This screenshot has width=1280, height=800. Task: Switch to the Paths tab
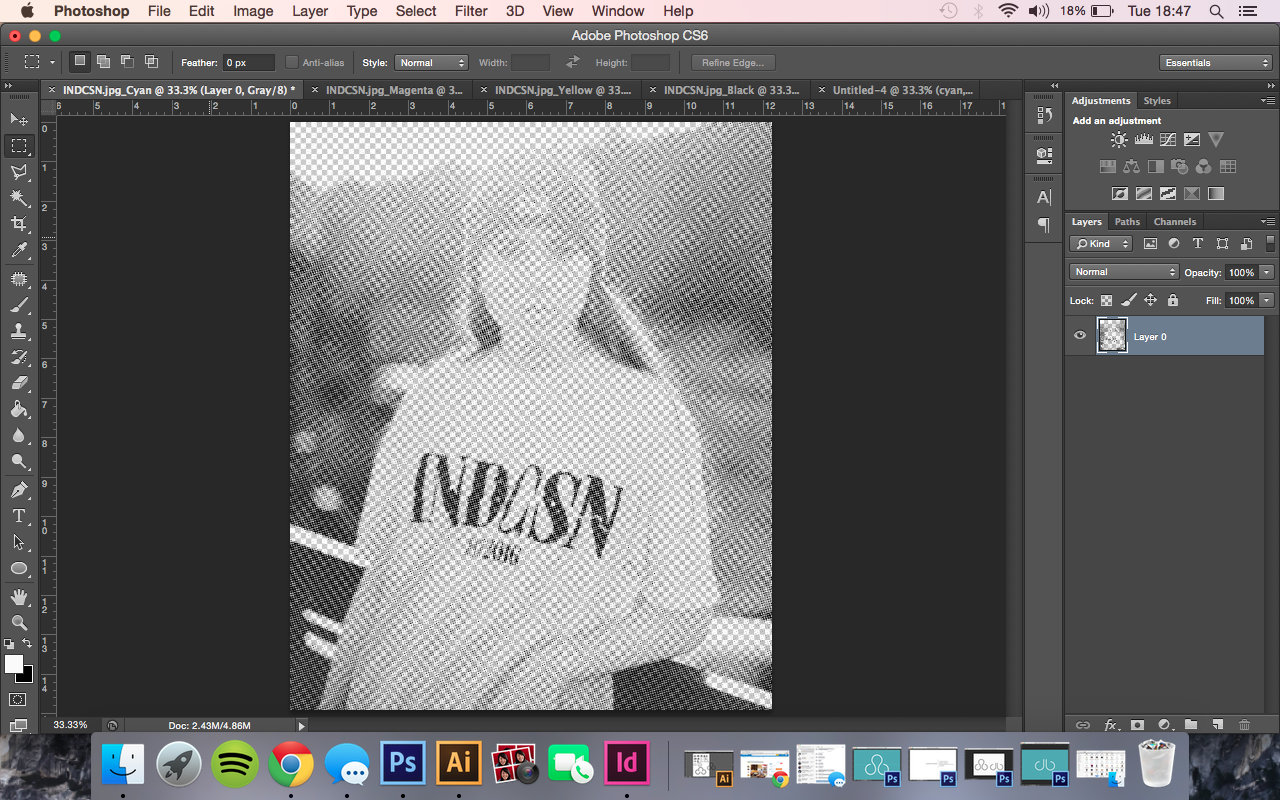1127,222
